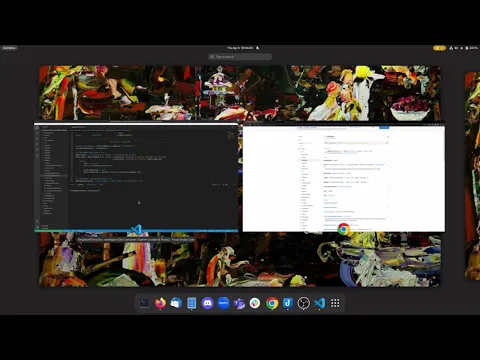Open the blue d-letter app in dock
480x360 pixels.
(288, 303)
